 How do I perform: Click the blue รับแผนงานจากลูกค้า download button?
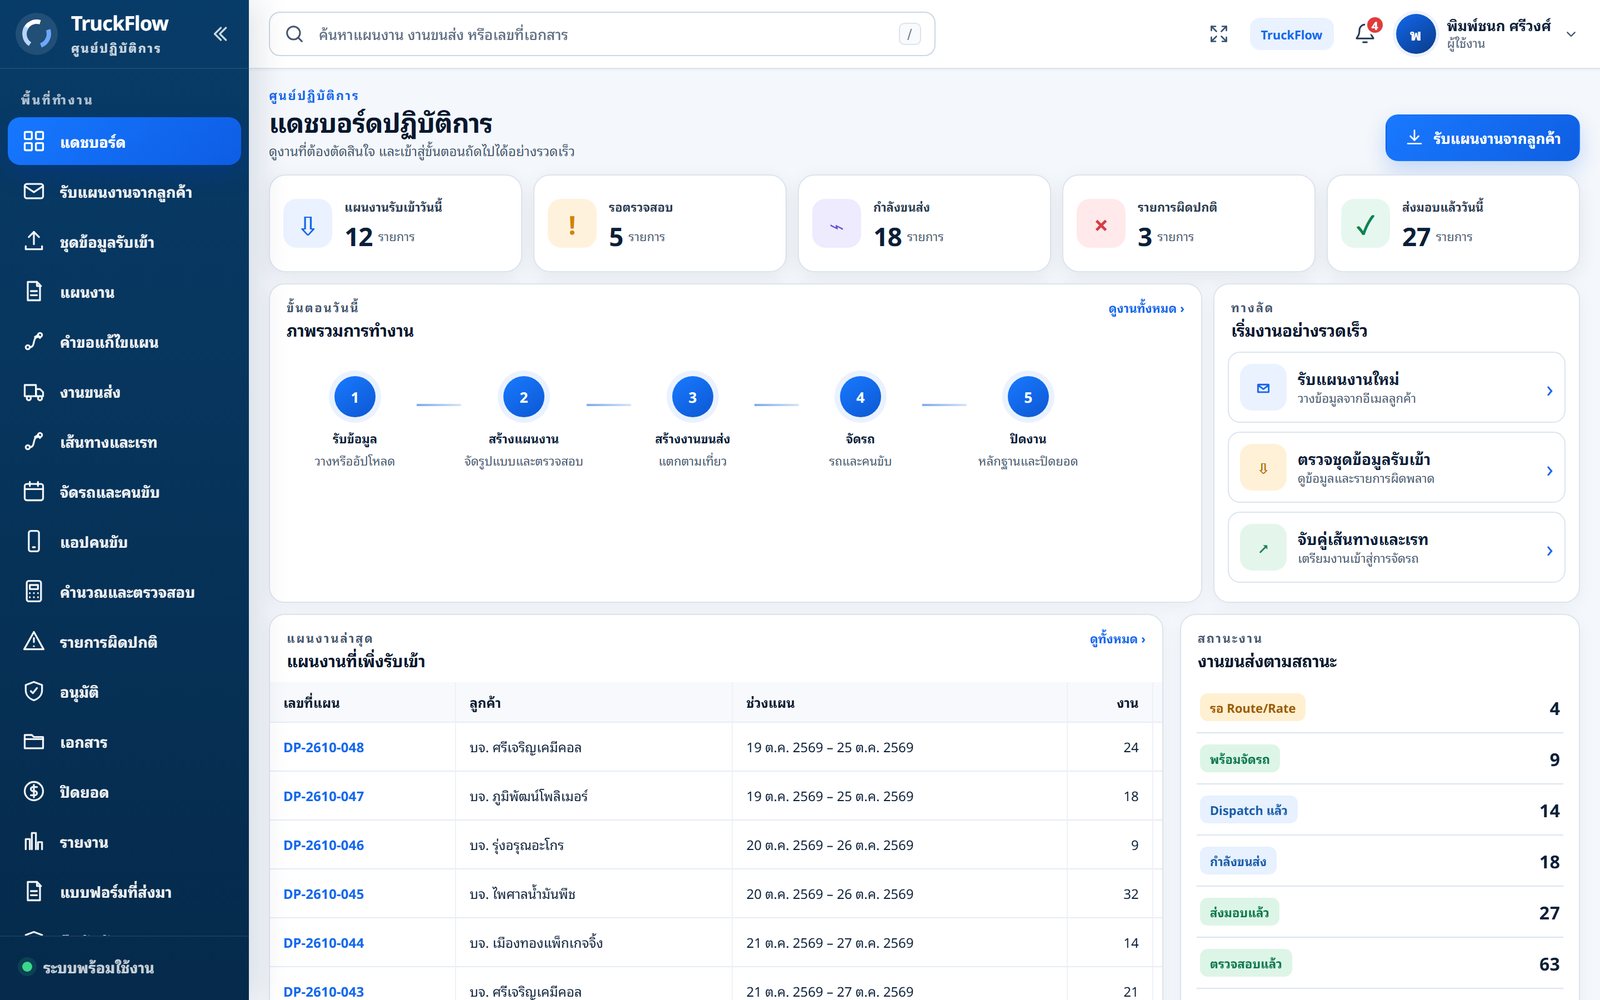pos(1482,138)
